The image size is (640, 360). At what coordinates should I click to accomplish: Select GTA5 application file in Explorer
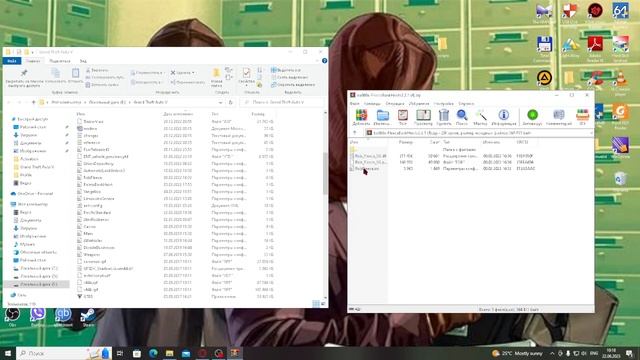coord(84,296)
